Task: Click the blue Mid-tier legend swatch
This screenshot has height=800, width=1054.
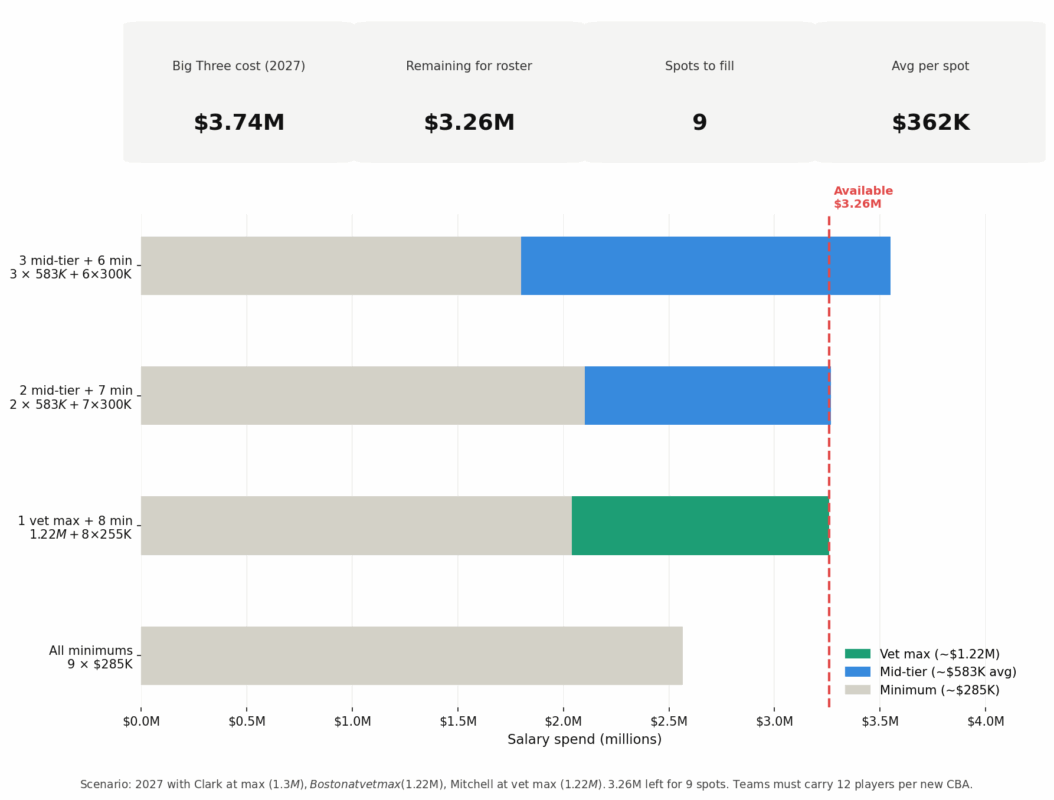Action: (857, 672)
